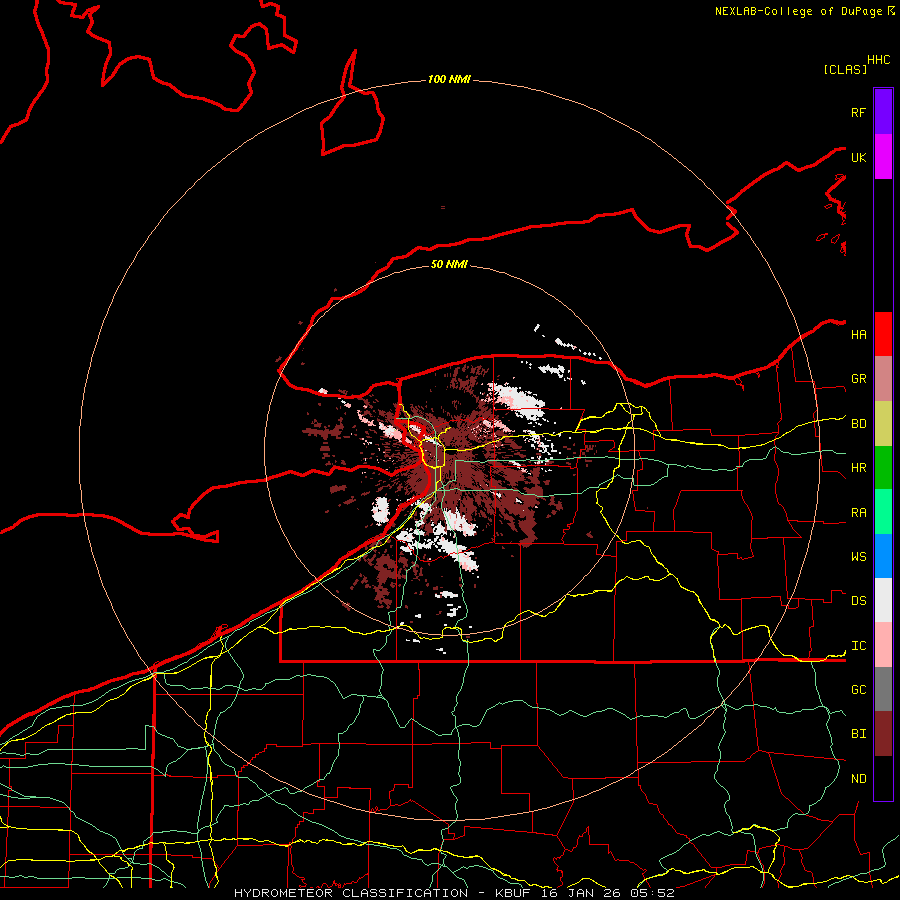The image size is (900, 900).
Task: Click the HR legend label
Action: pyautogui.click(x=858, y=468)
